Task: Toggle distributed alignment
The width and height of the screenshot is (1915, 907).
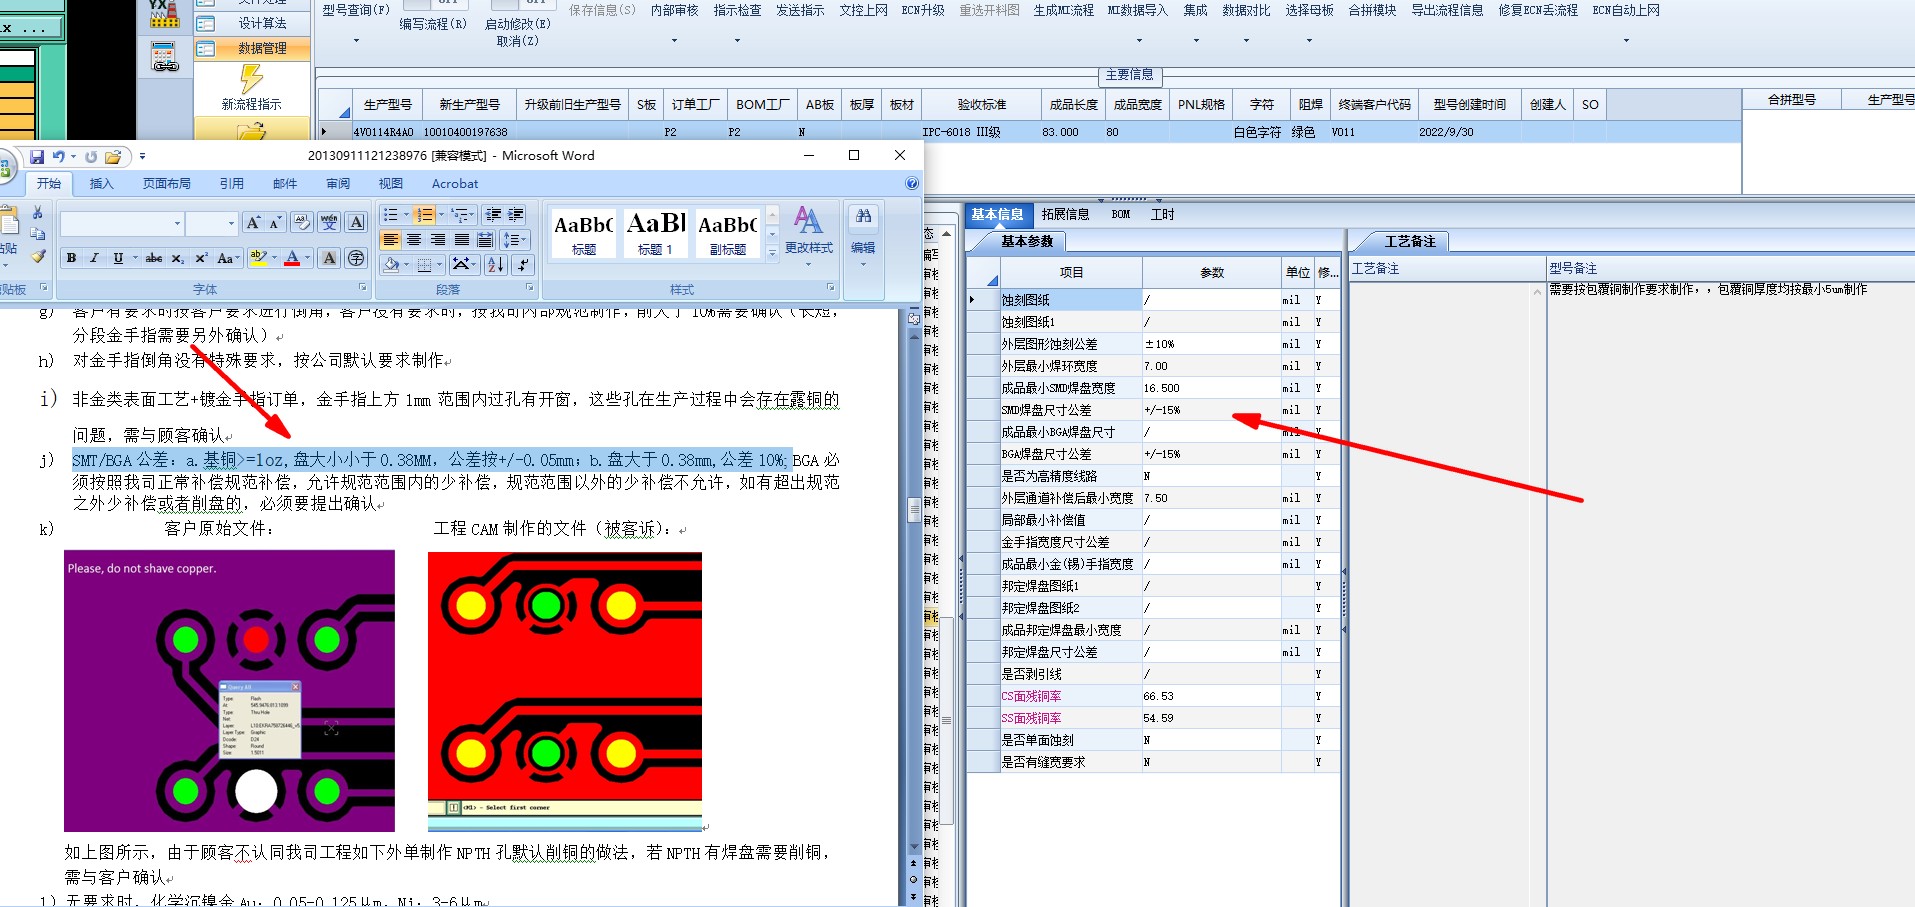Action: click(485, 240)
